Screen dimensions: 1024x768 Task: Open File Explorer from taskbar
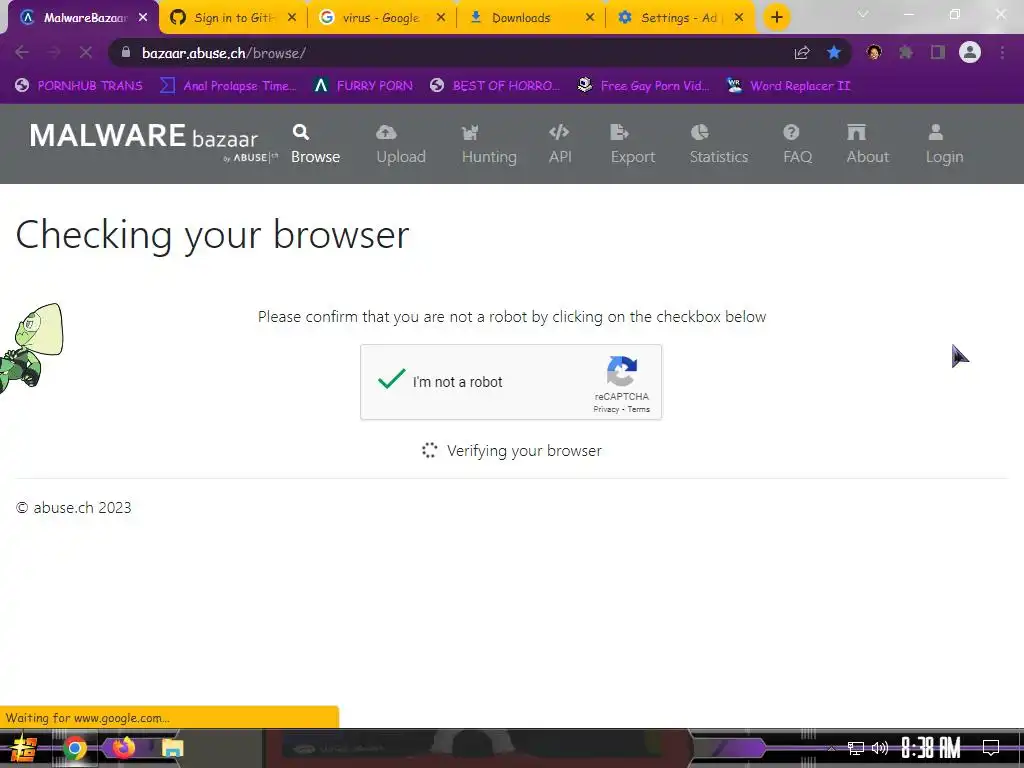pyautogui.click(x=172, y=748)
